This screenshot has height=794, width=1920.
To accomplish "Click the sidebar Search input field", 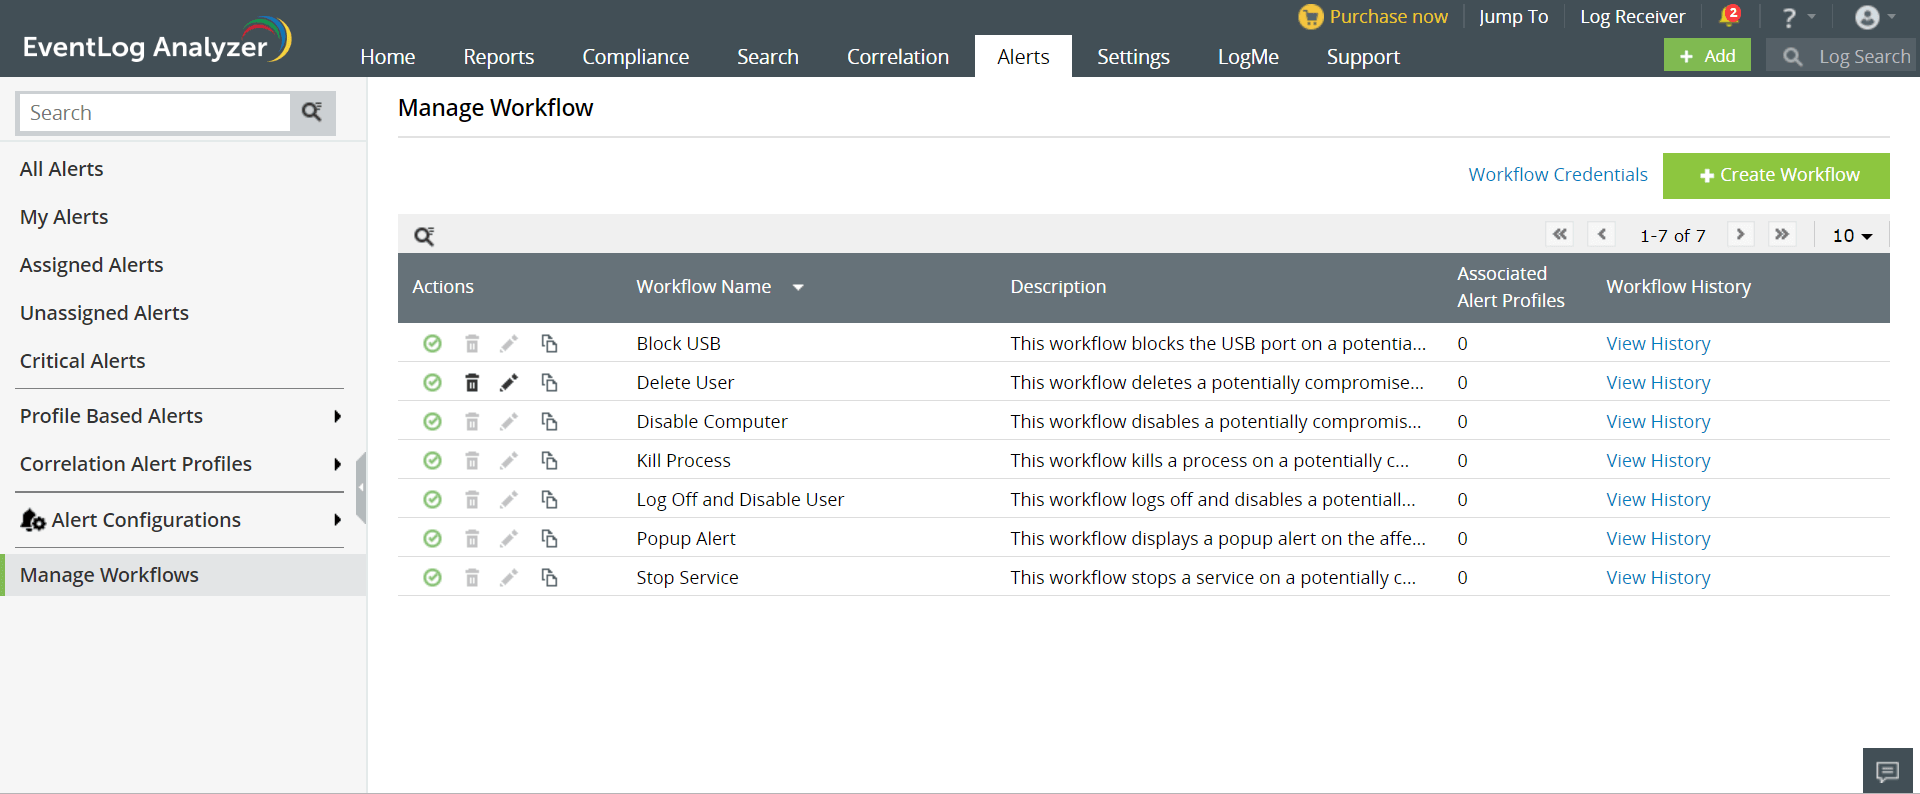I will 154,113.
